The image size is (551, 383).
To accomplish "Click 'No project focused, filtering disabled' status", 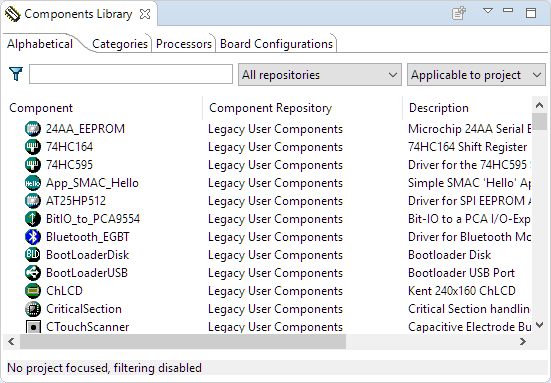I will [x=104, y=368].
